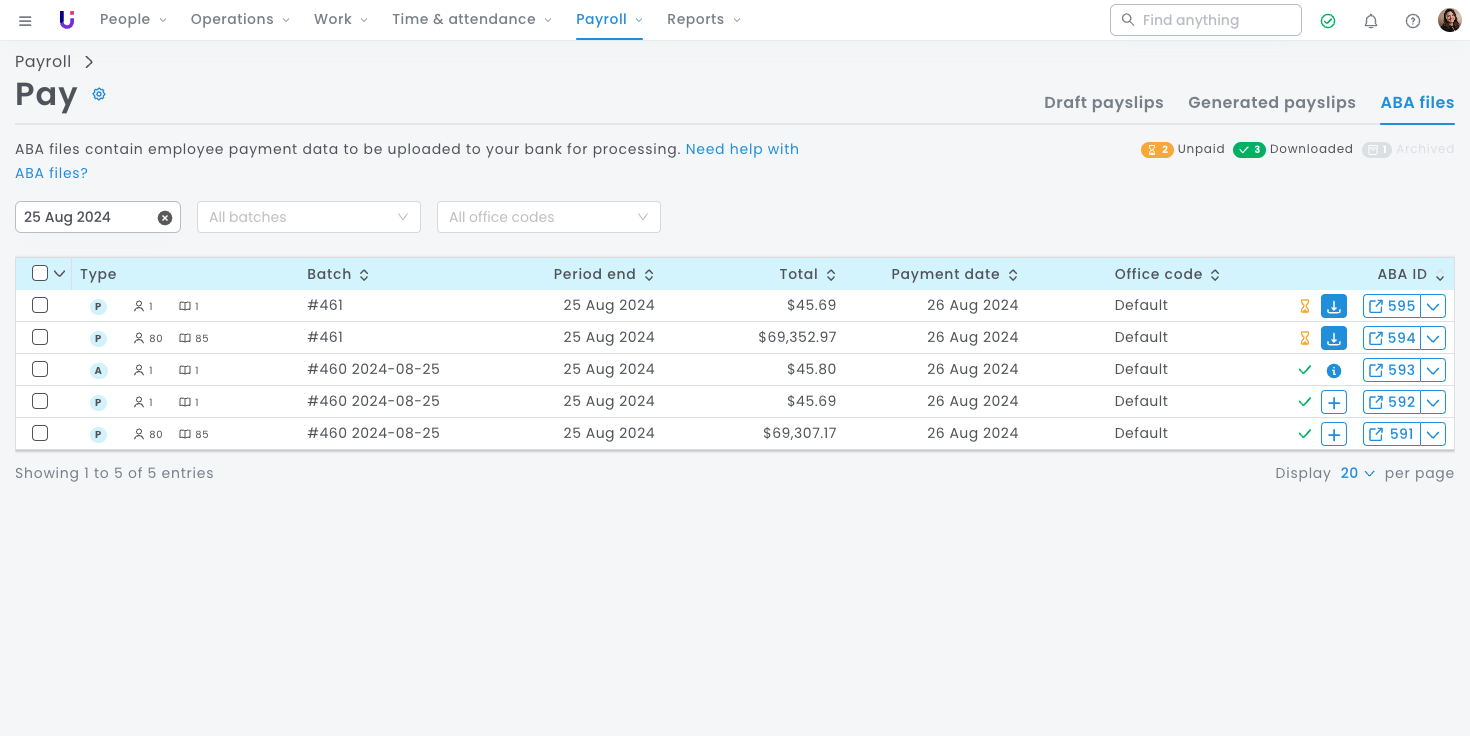
Task: Tick the checkbox for the $45.80 row
Action: tap(40, 370)
